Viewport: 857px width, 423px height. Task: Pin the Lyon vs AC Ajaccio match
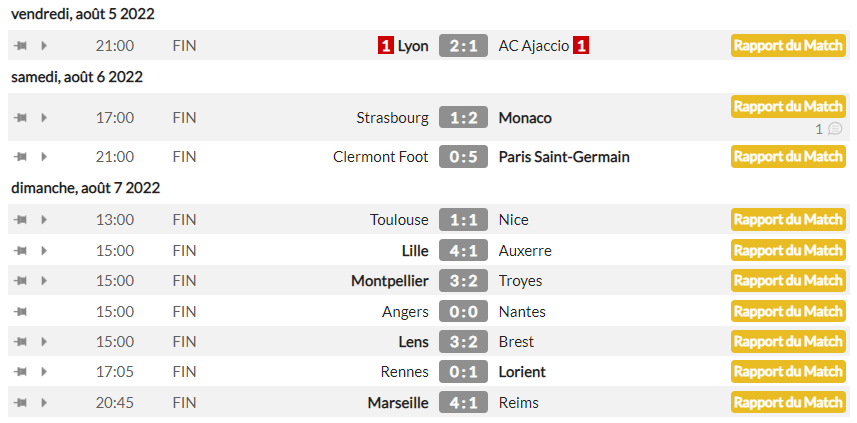tap(20, 46)
